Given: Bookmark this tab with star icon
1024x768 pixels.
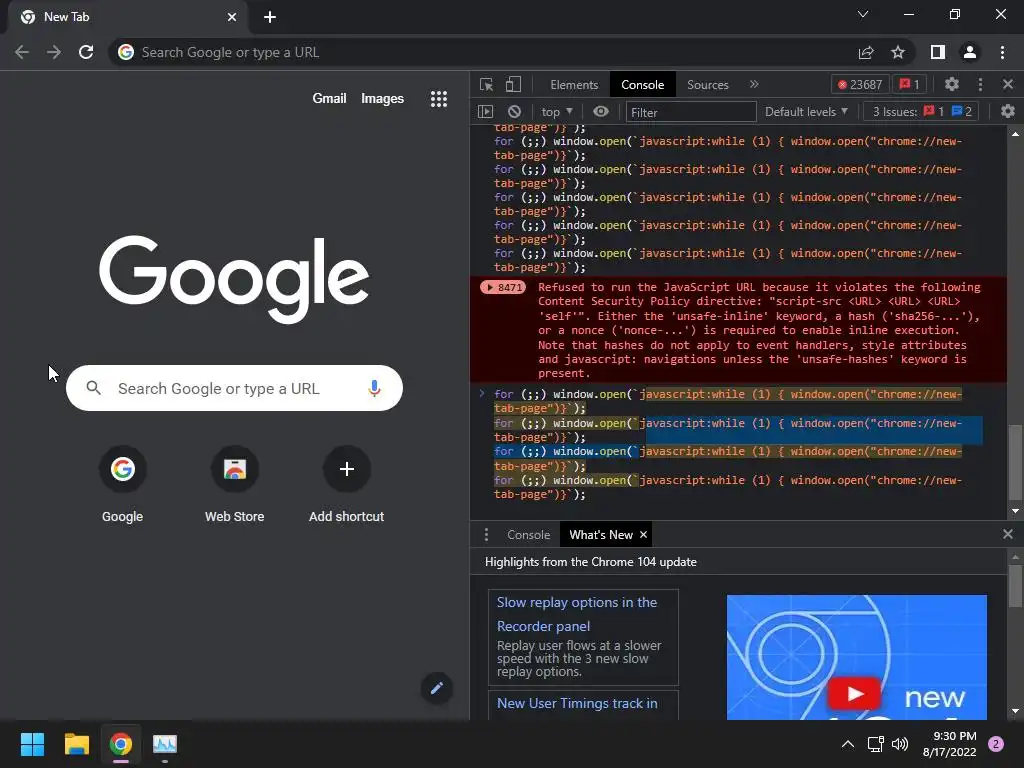Looking at the screenshot, I should 898,52.
